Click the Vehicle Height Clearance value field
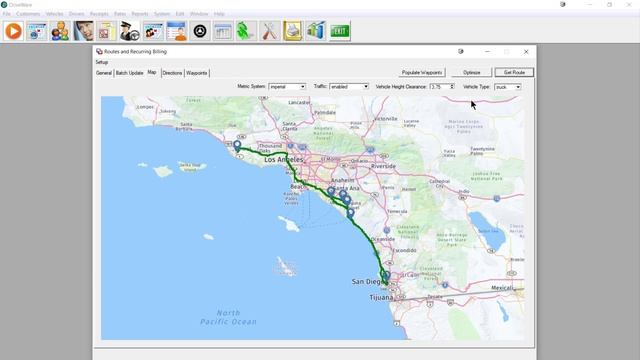640x360 pixels. (439, 87)
